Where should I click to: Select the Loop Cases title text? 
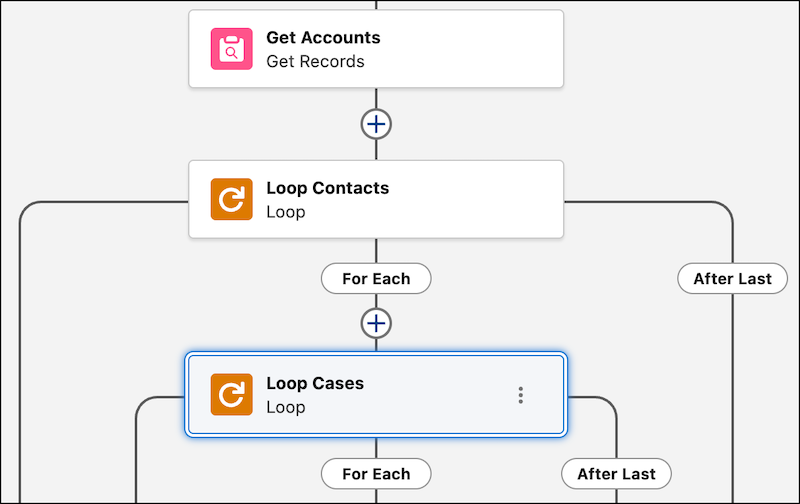coord(315,383)
